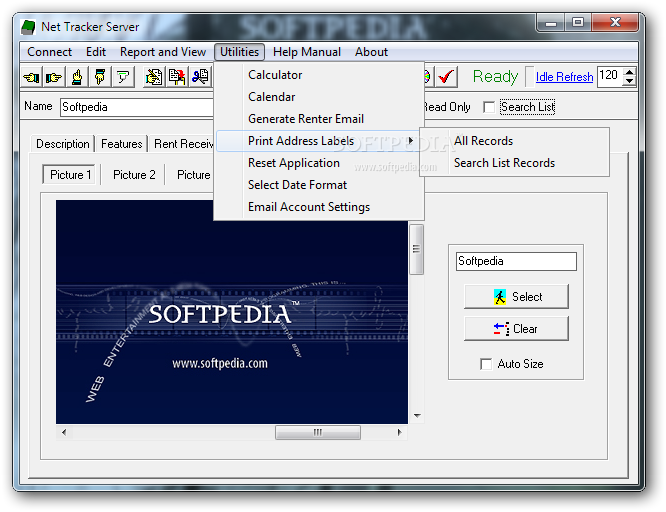The height and width of the screenshot is (512, 666).
Task: Open the Edit menu
Action: (x=96, y=52)
